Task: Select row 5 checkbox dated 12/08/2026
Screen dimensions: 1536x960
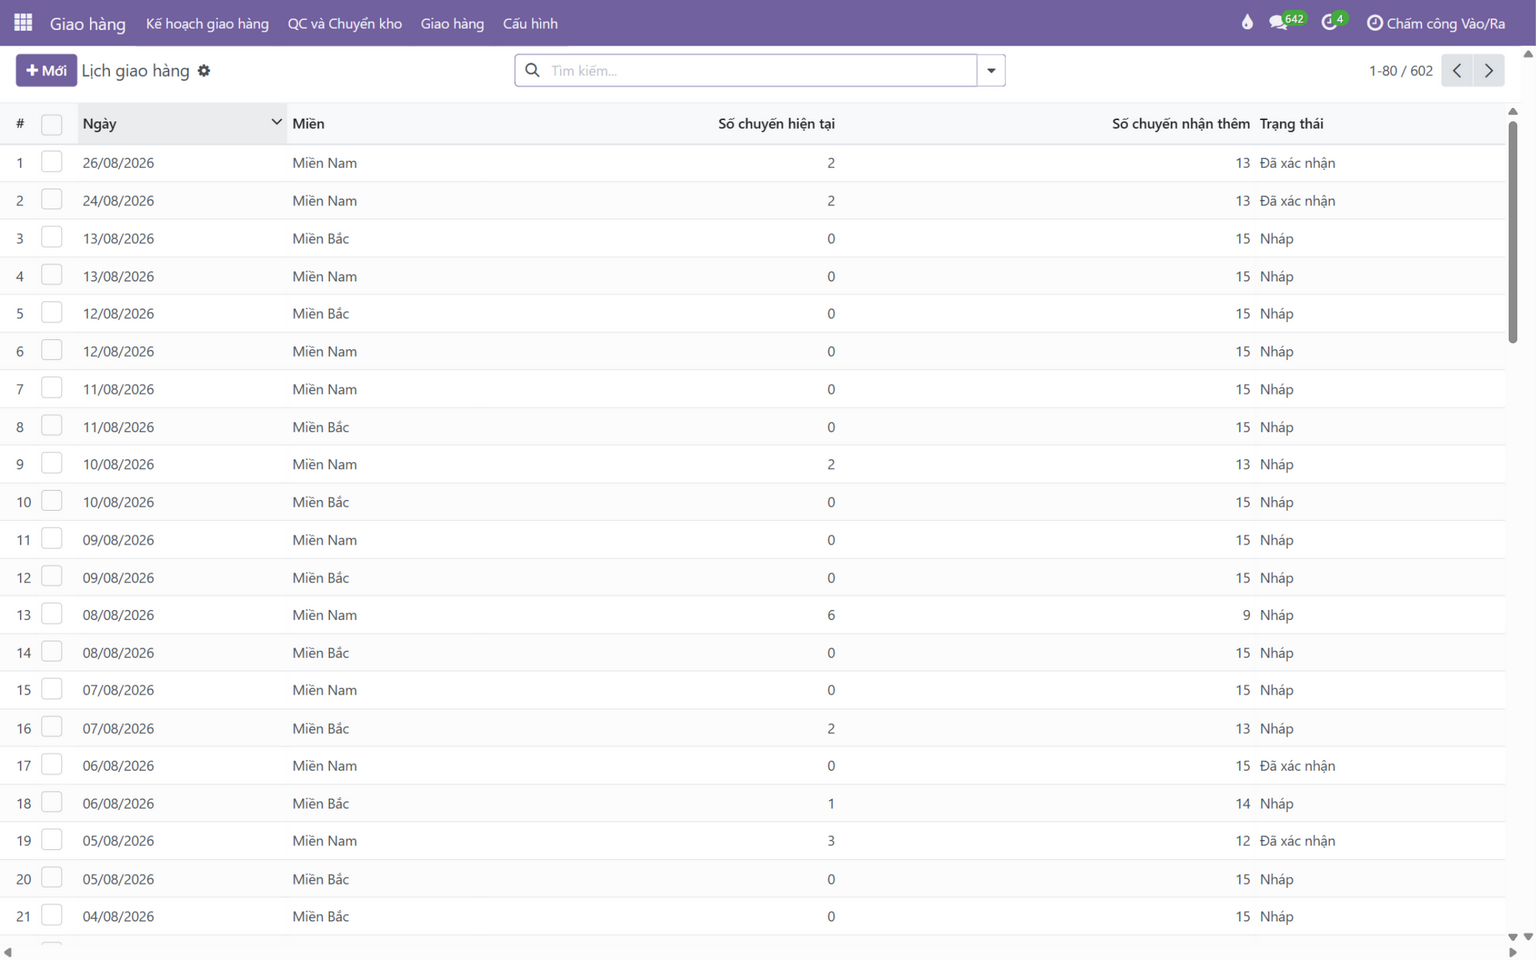Action: tap(52, 313)
